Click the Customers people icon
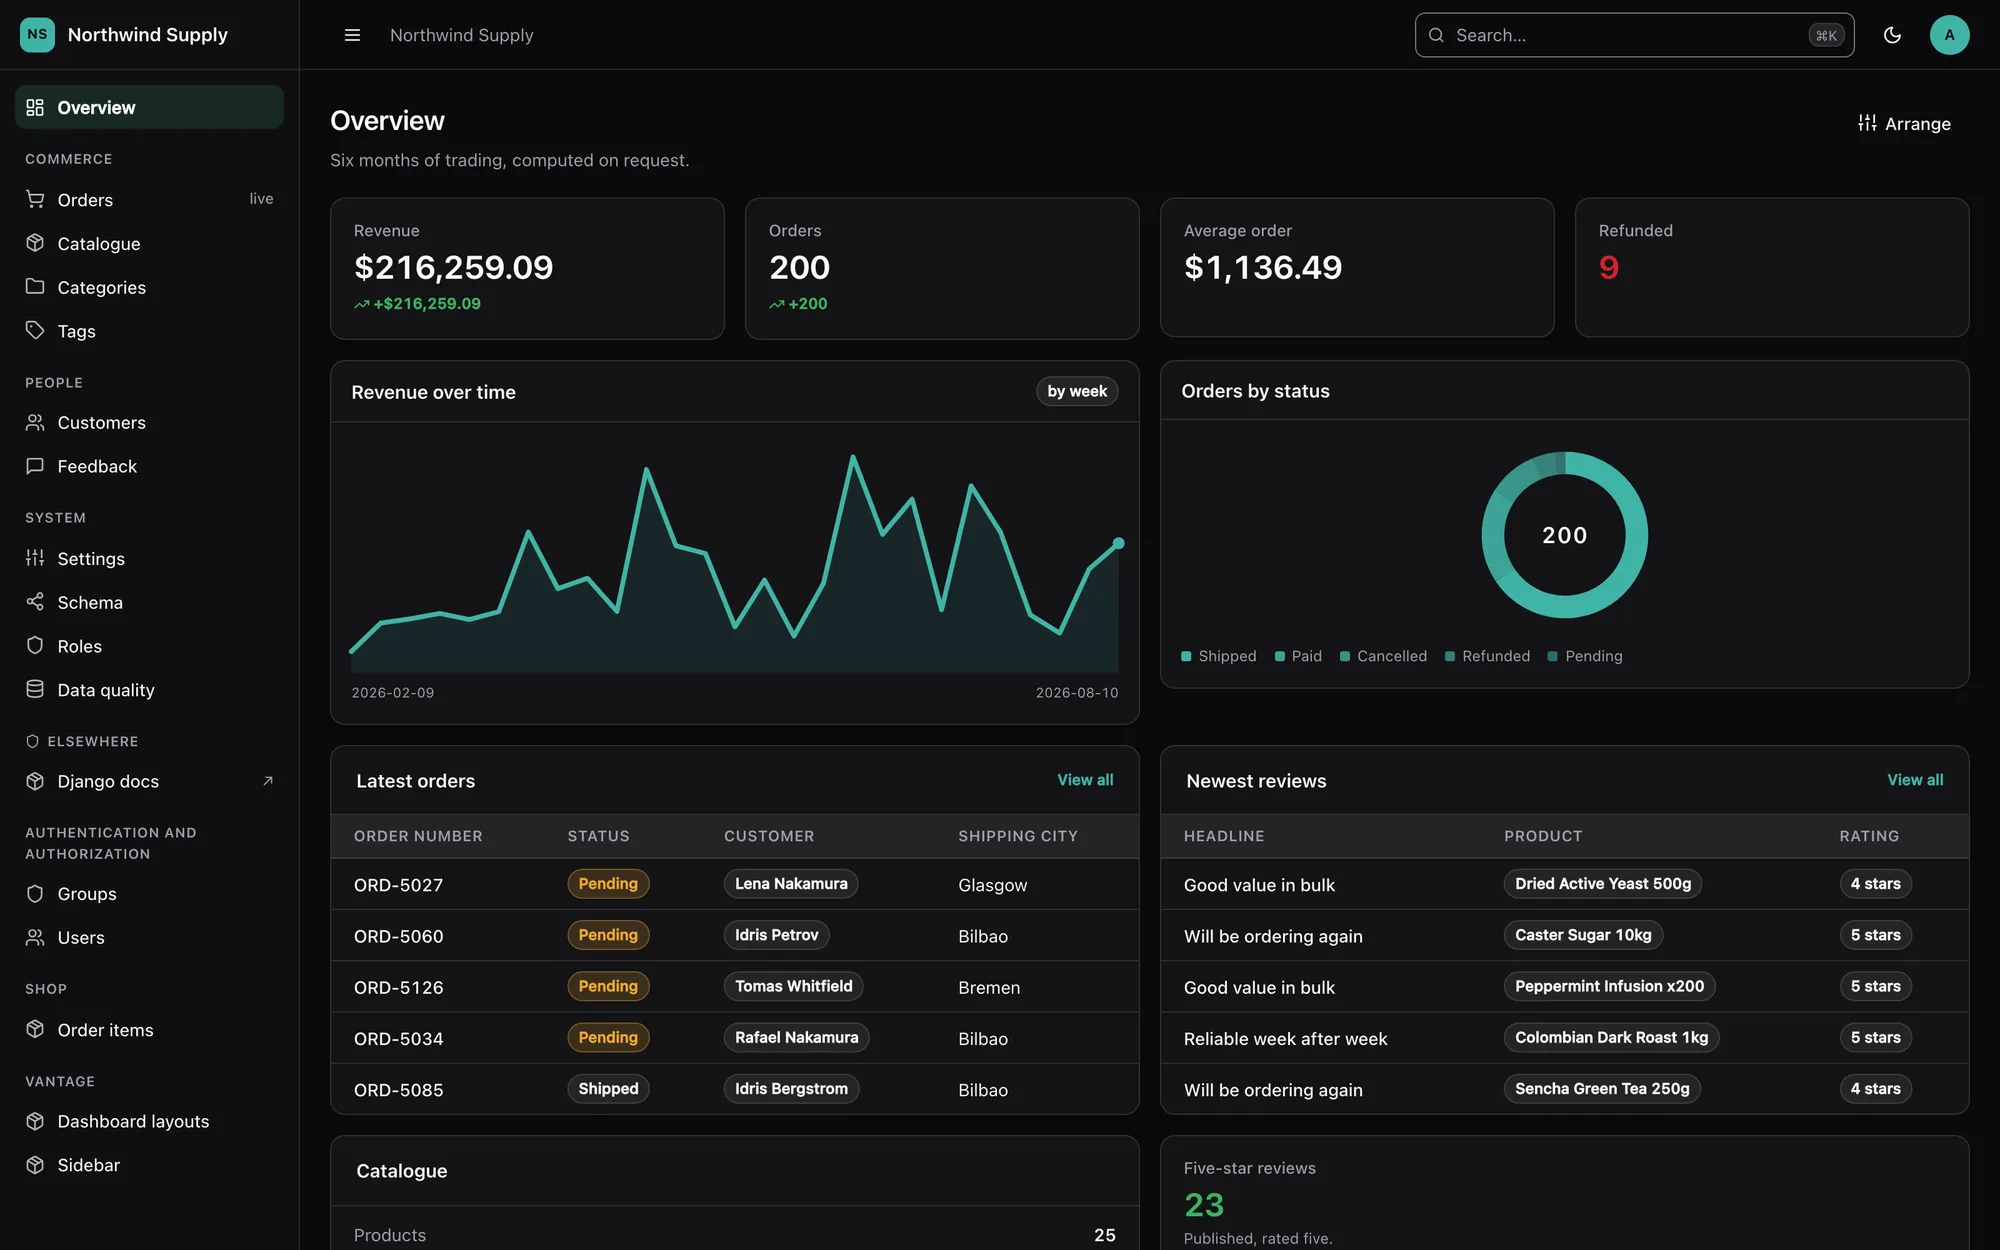2000x1250 pixels. click(35, 422)
